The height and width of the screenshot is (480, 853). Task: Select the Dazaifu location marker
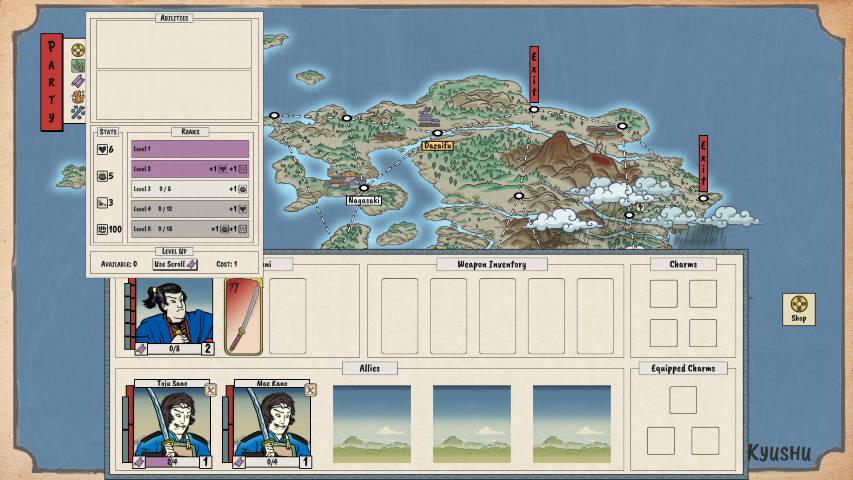click(437, 145)
